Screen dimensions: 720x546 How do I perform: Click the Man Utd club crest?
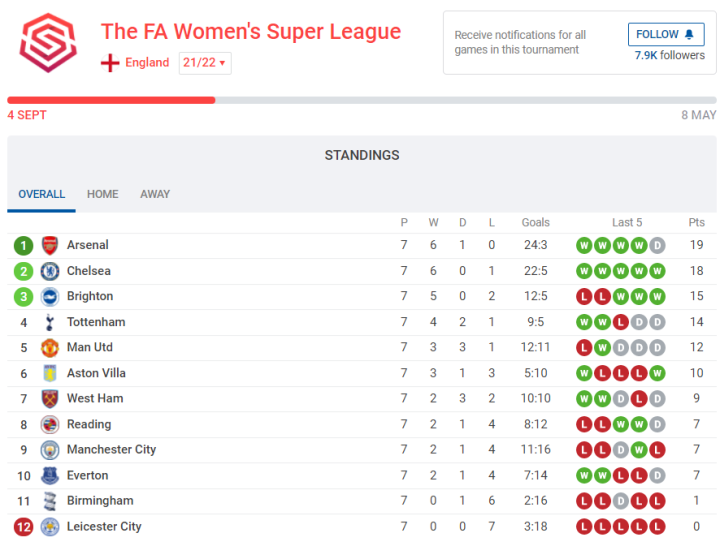[50, 348]
